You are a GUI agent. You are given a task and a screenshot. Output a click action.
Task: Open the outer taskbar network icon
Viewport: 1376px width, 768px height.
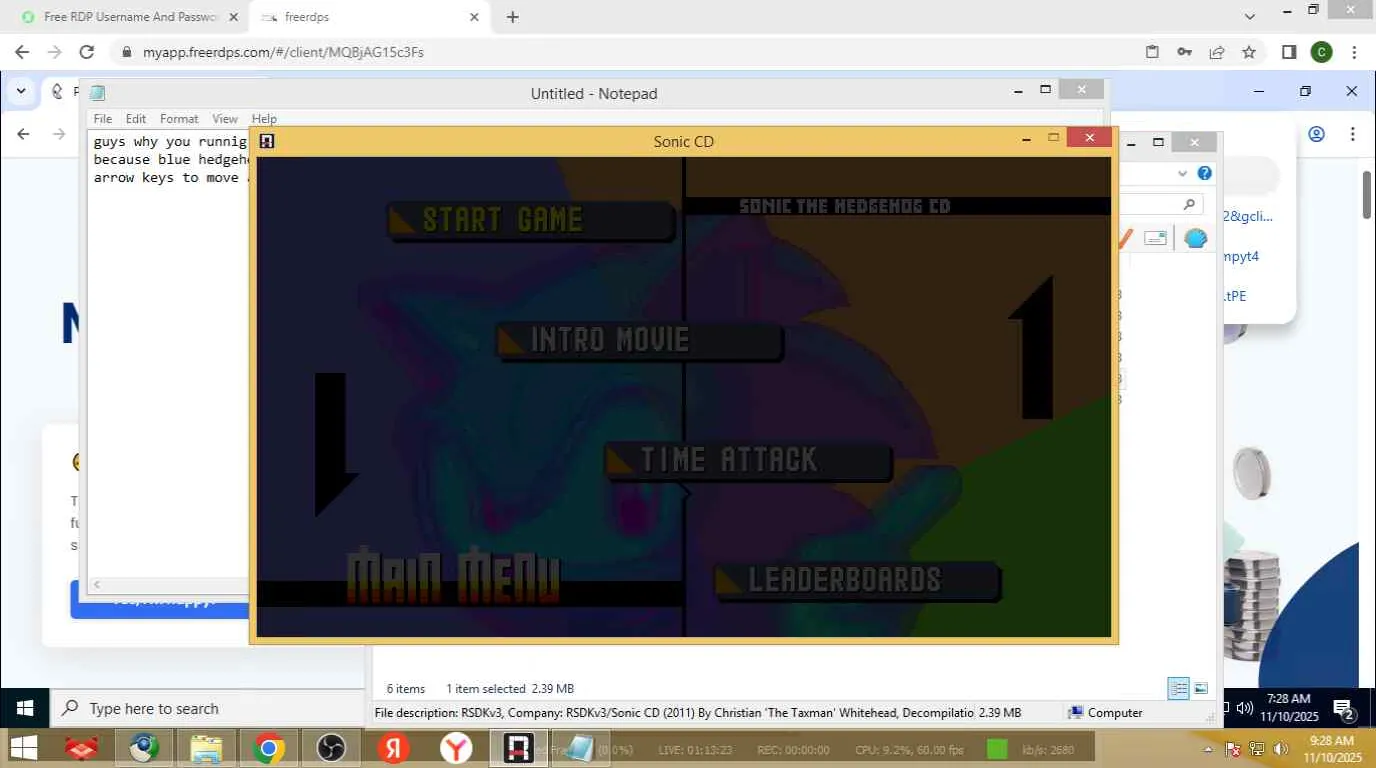tap(1257, 748)
